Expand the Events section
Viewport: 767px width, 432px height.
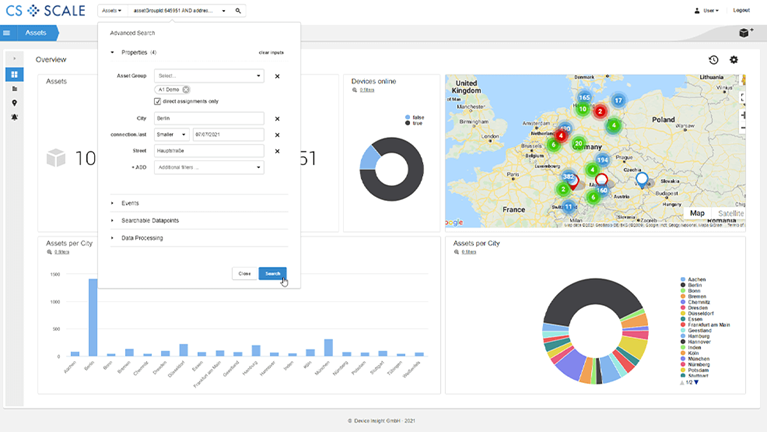point(129,202)
